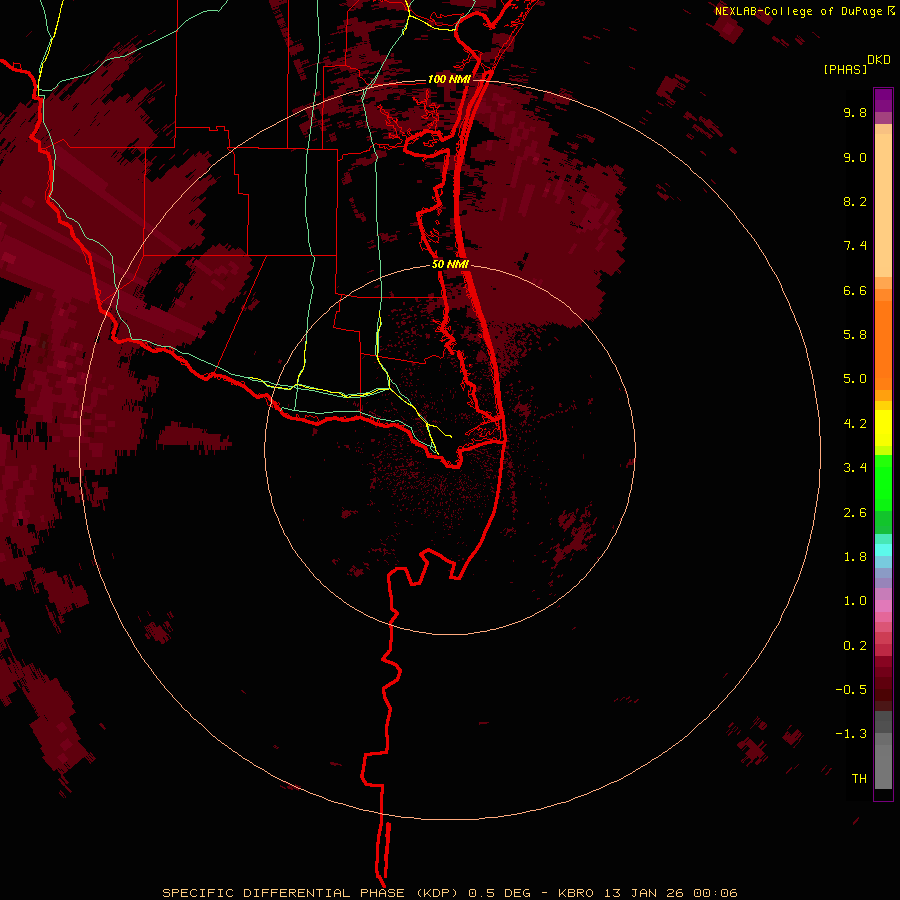Screen dimensions: 900x900
Task: Click the 9.8 value on the color scale
Action: pyautogui.click(x=855, y=112)
